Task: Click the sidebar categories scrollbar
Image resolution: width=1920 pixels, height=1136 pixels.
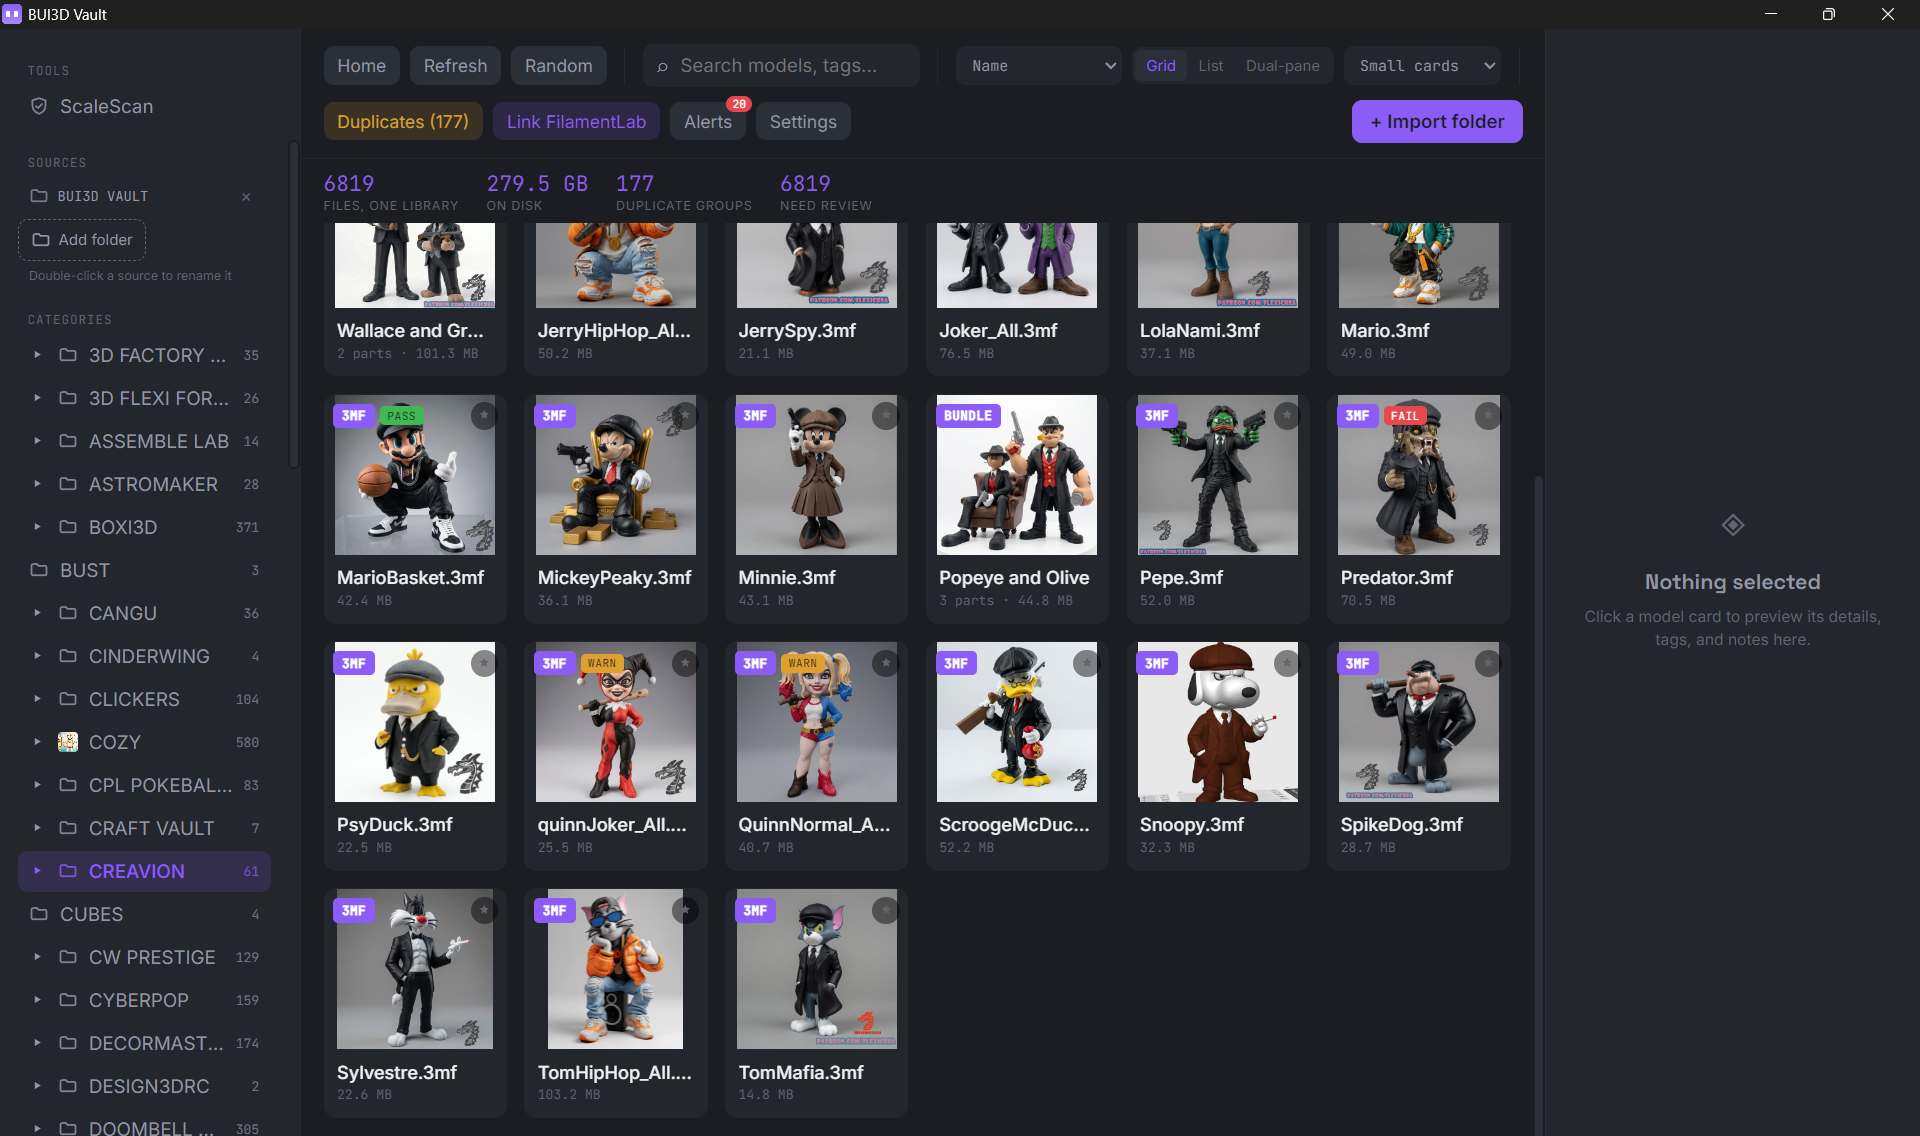Action: coord(293,304)
